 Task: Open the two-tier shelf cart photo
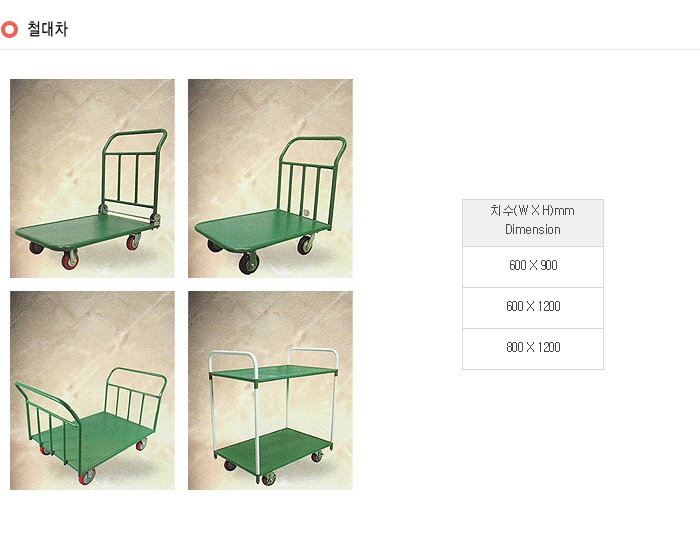pos(270,391)
